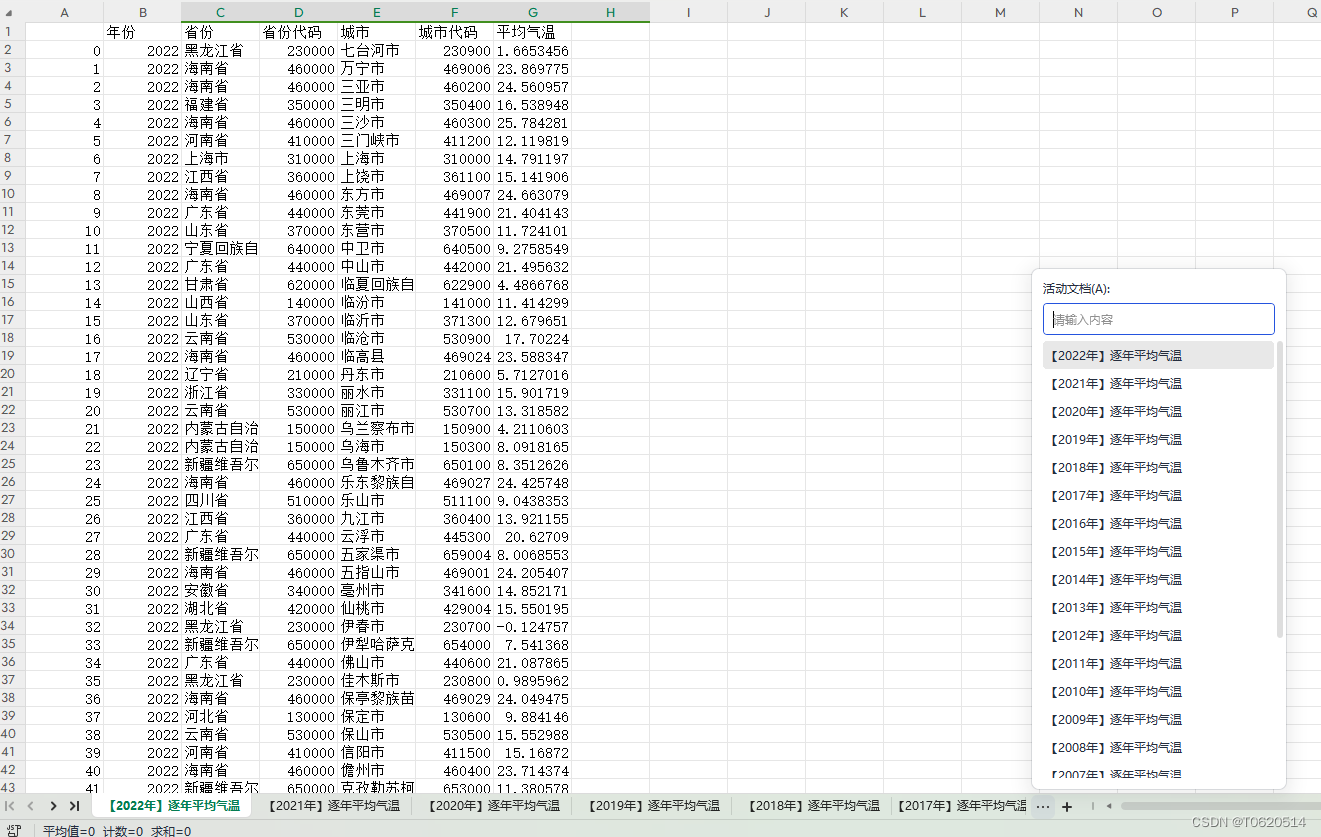Click the city code cell 310000

click(454, 158)
